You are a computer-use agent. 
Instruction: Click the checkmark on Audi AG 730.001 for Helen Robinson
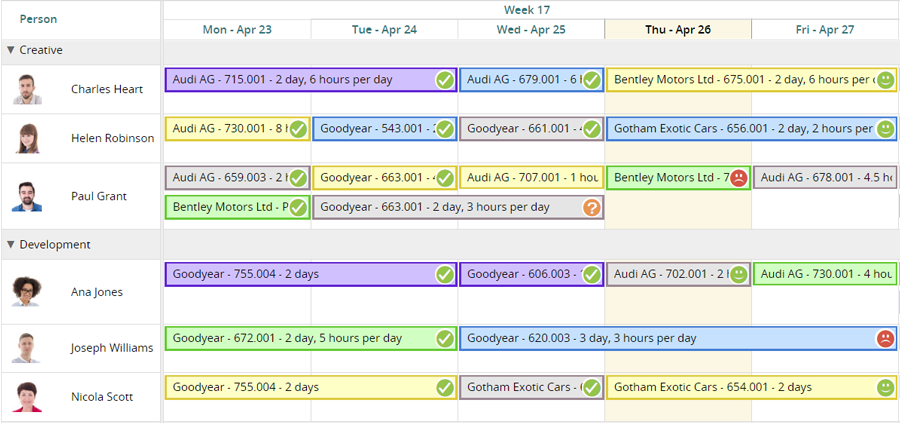click(x=298, y=129)
